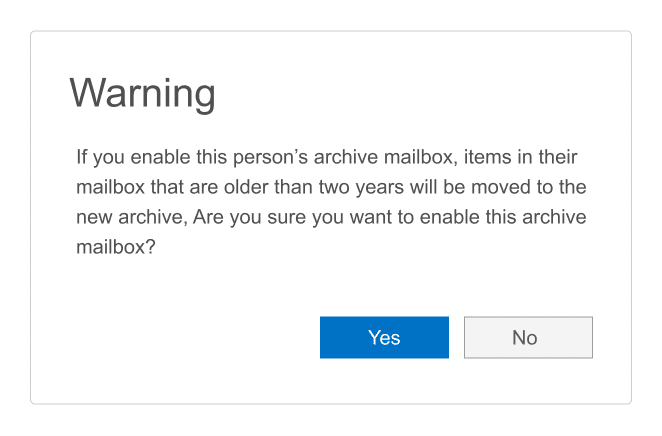This screenshot has width=662, height=436.
Task: Click the Warning heading
Action: click(x=142, y=93)
